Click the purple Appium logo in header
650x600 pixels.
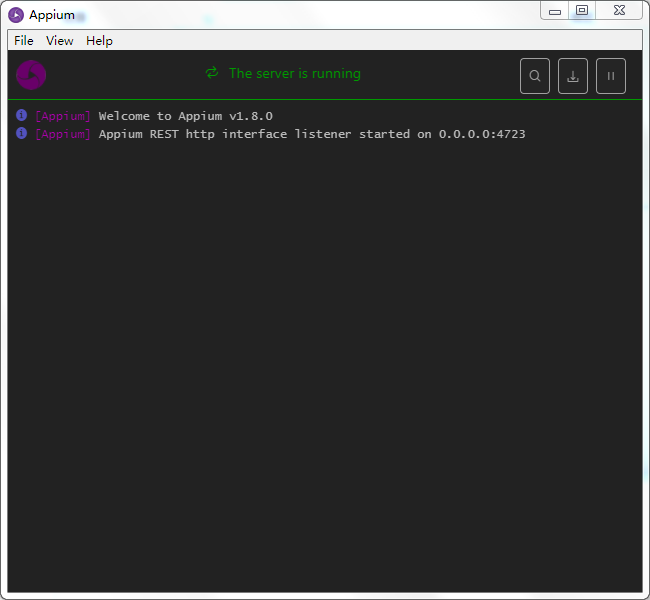click(31, 75)
